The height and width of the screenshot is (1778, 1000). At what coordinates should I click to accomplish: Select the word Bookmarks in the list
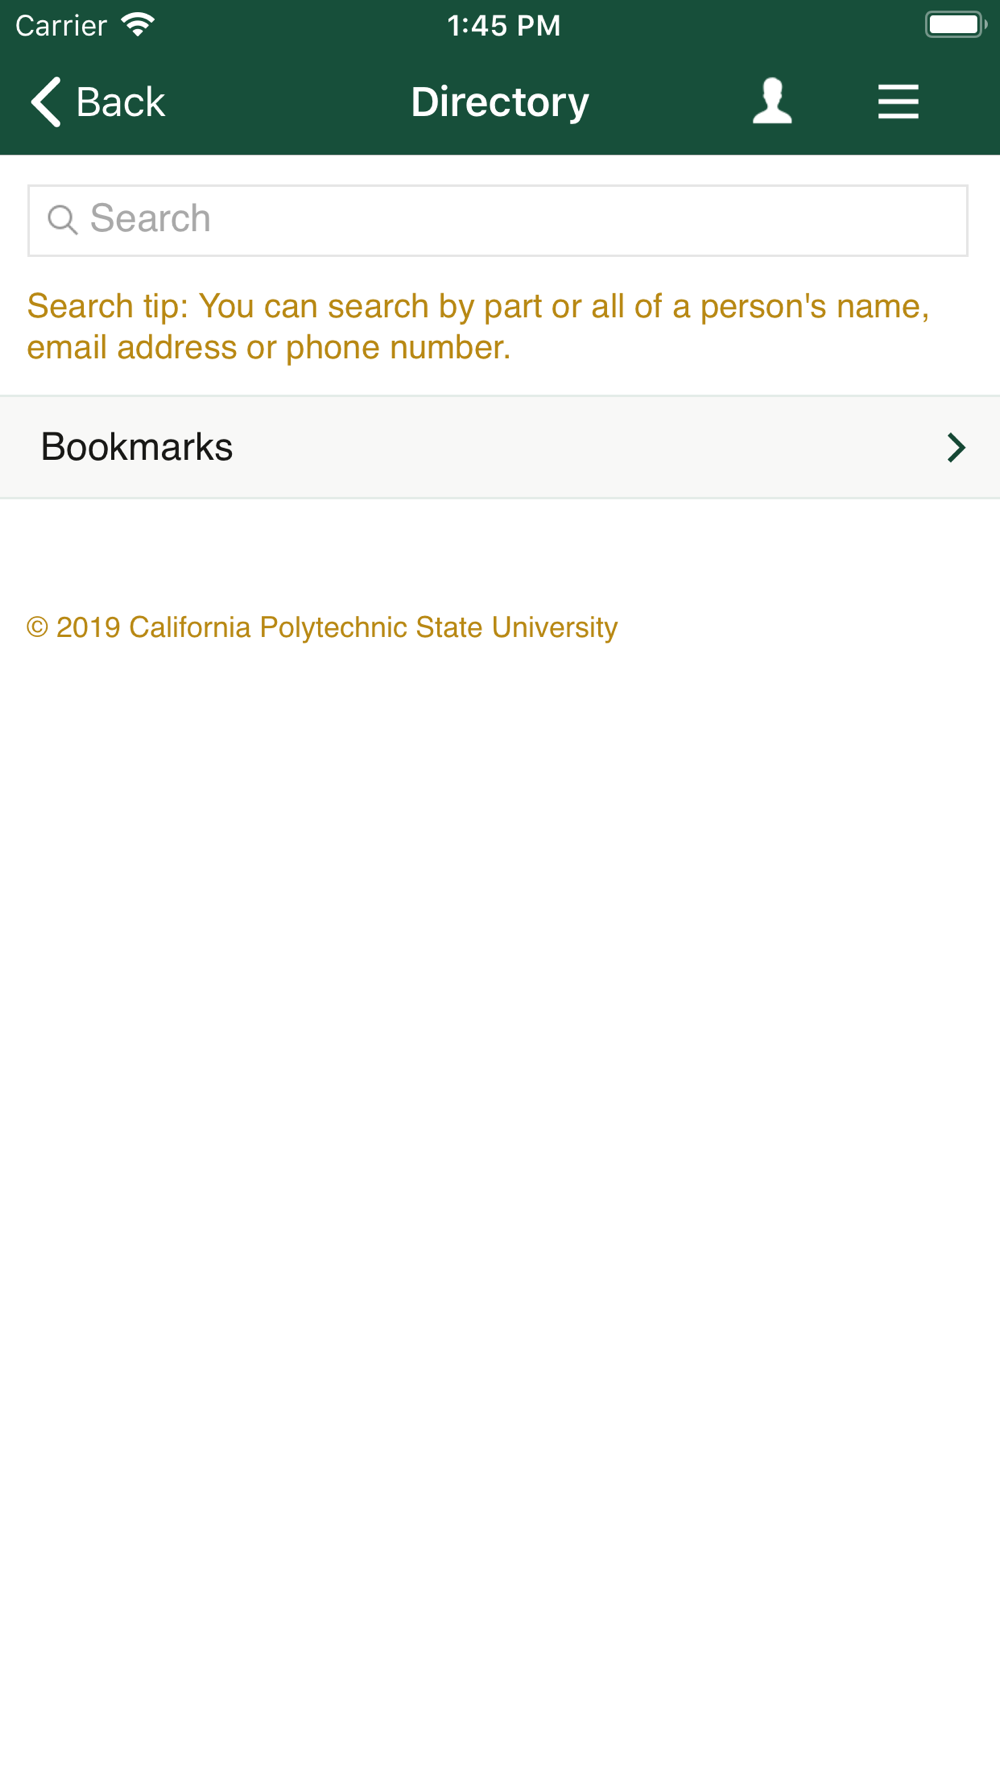137,447
